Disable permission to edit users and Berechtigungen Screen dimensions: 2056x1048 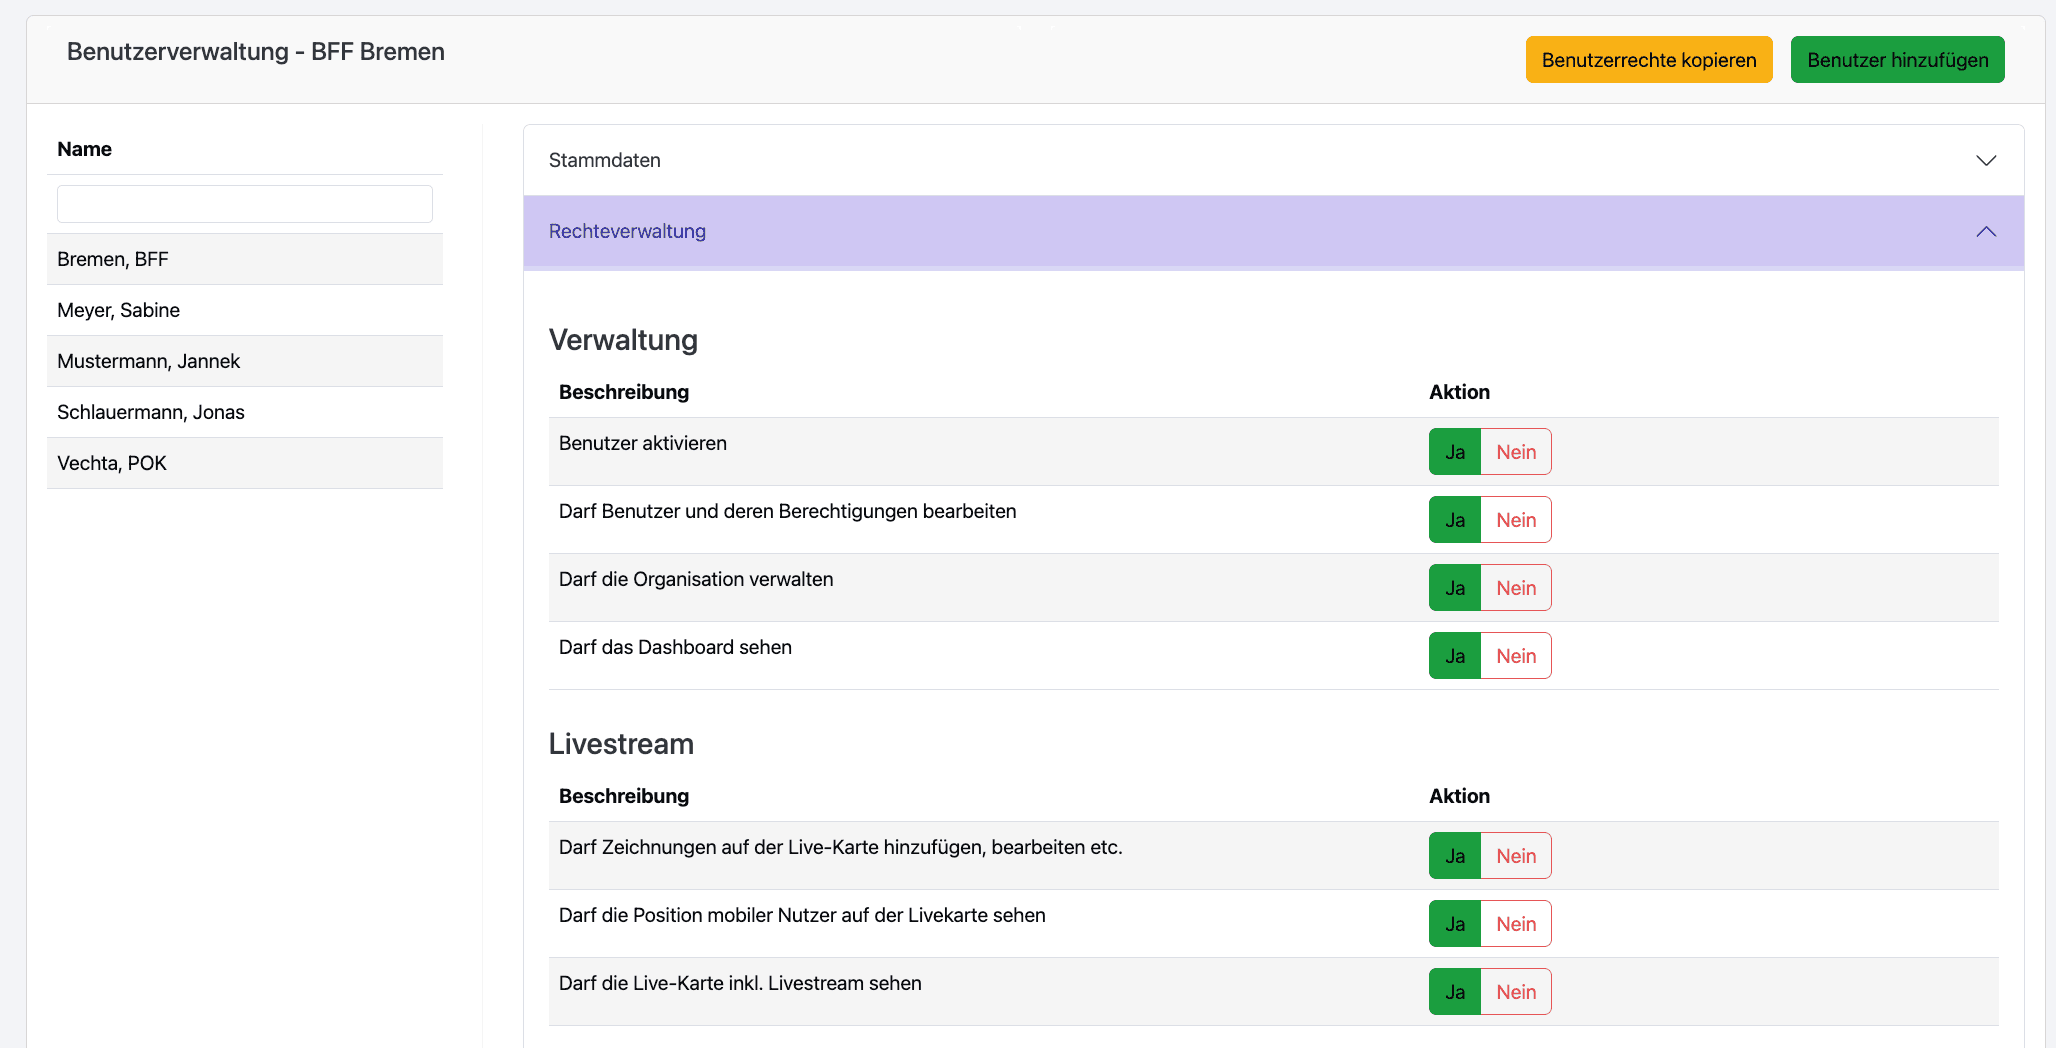click(1515, 520)
